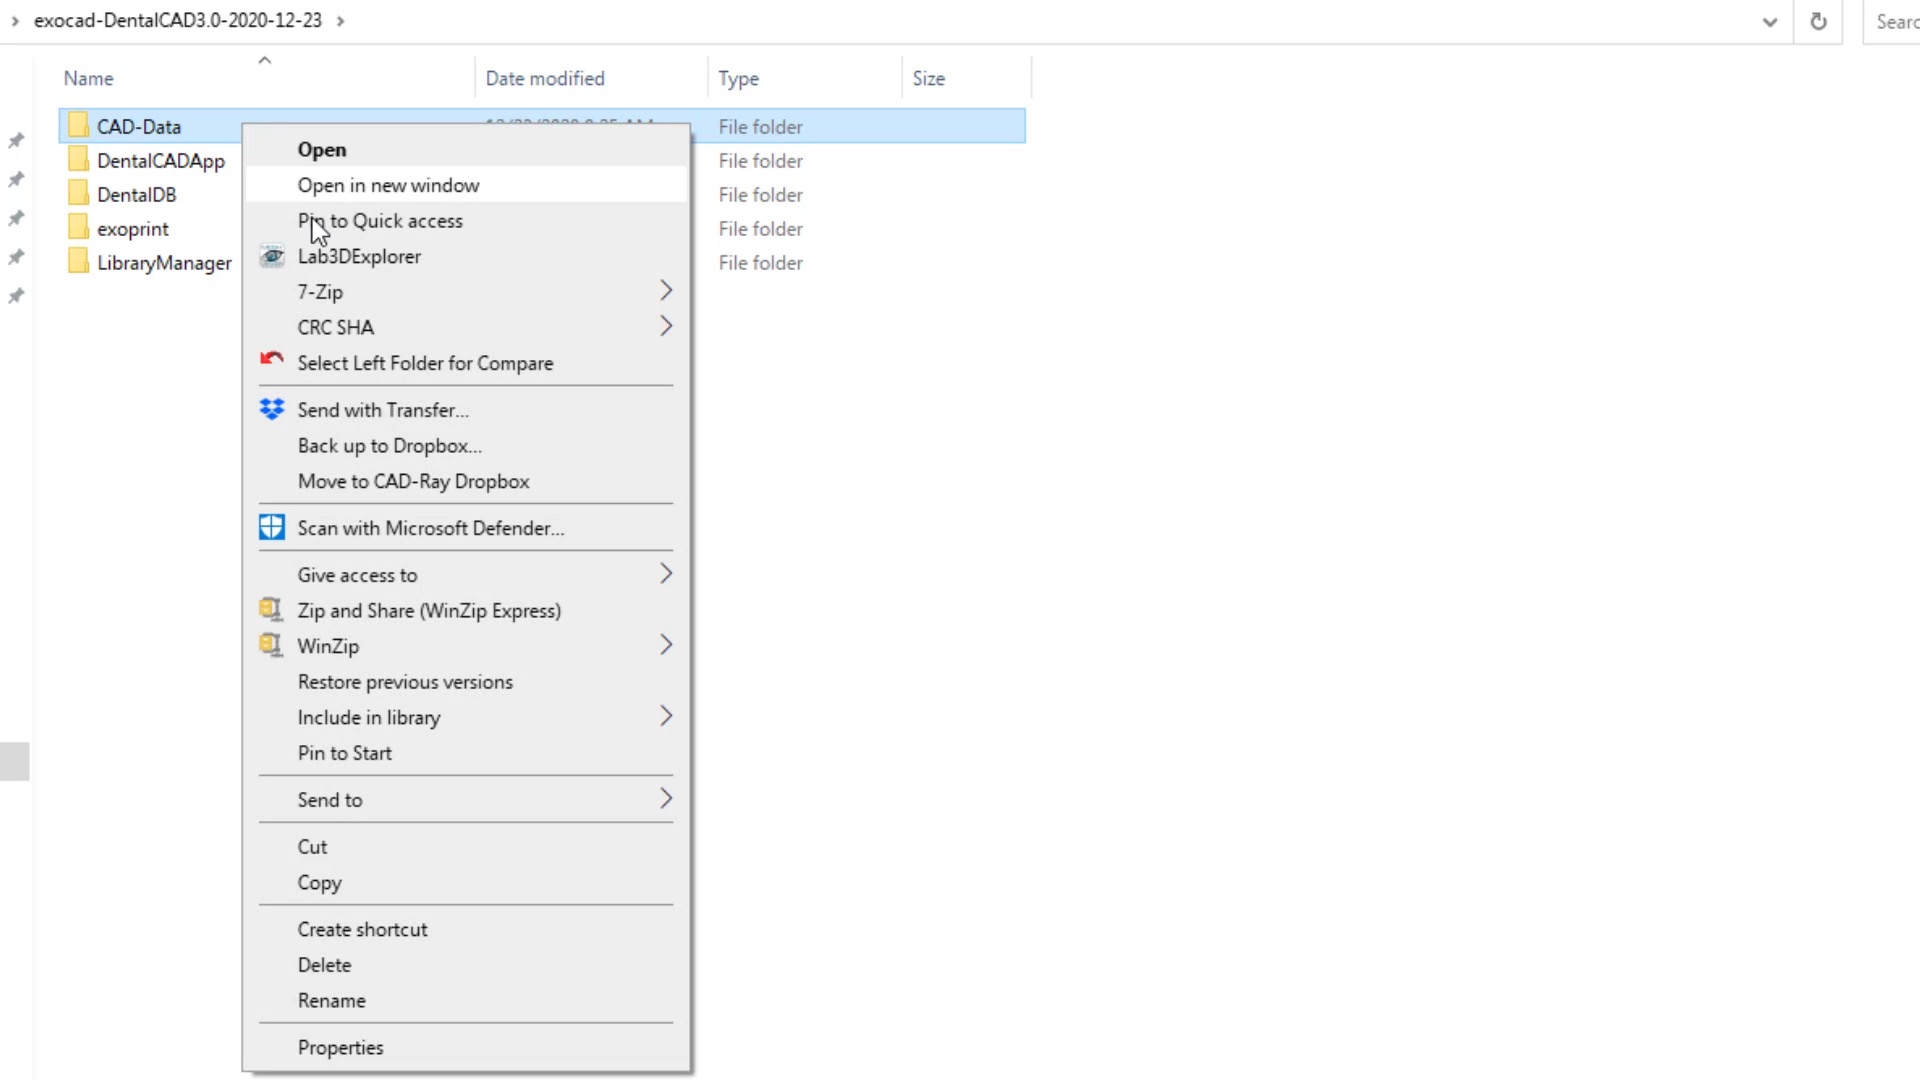
Task: Click the LibraryManager folder icon
Action: coord(79,262)
